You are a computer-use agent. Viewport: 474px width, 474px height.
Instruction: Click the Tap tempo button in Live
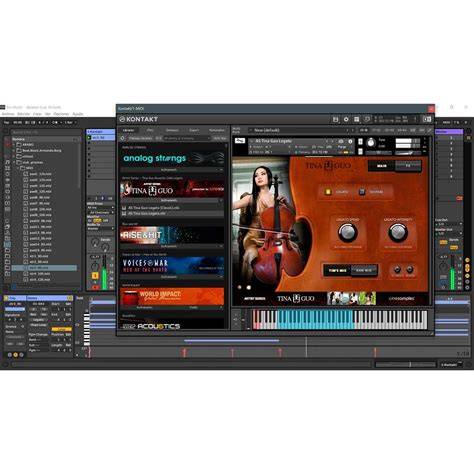[x=6, y=123]
